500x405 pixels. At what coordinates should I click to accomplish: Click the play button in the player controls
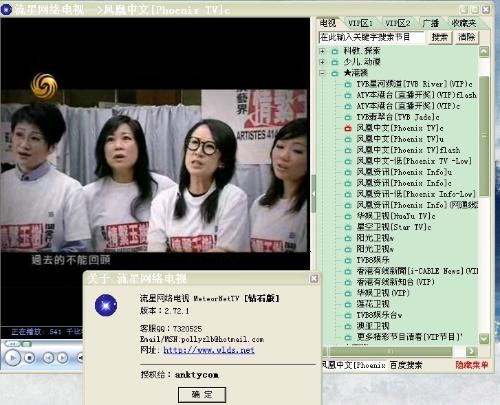tap(12, 358)
